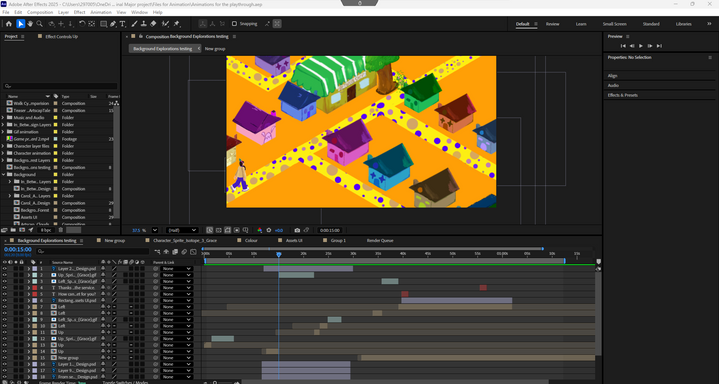Collapse the Background folder in Project

point(3,174)
